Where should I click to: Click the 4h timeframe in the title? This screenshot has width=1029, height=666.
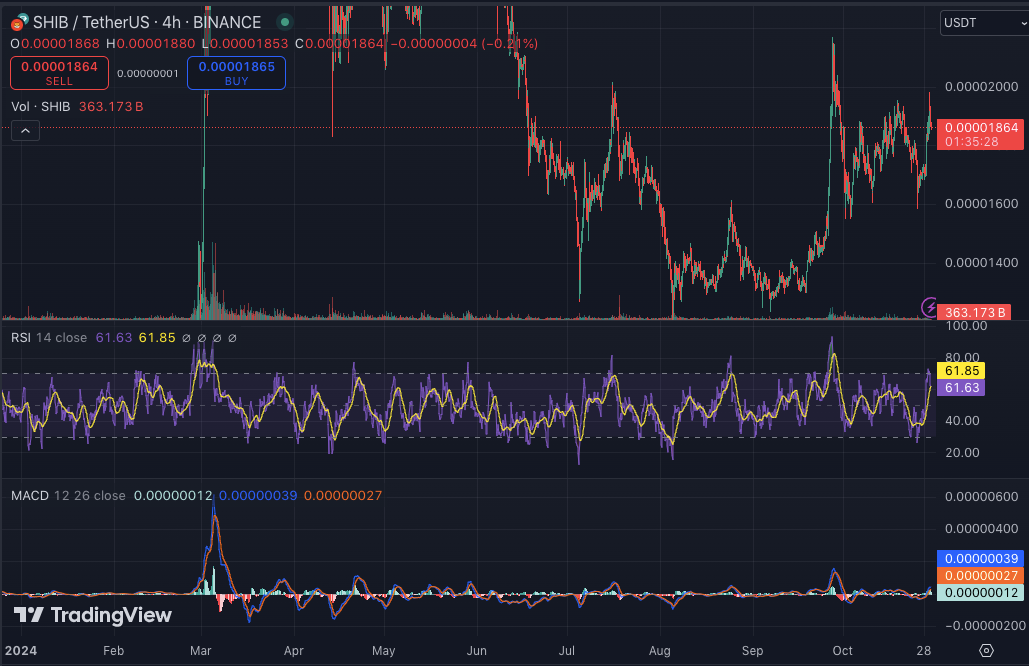(171, 22)
